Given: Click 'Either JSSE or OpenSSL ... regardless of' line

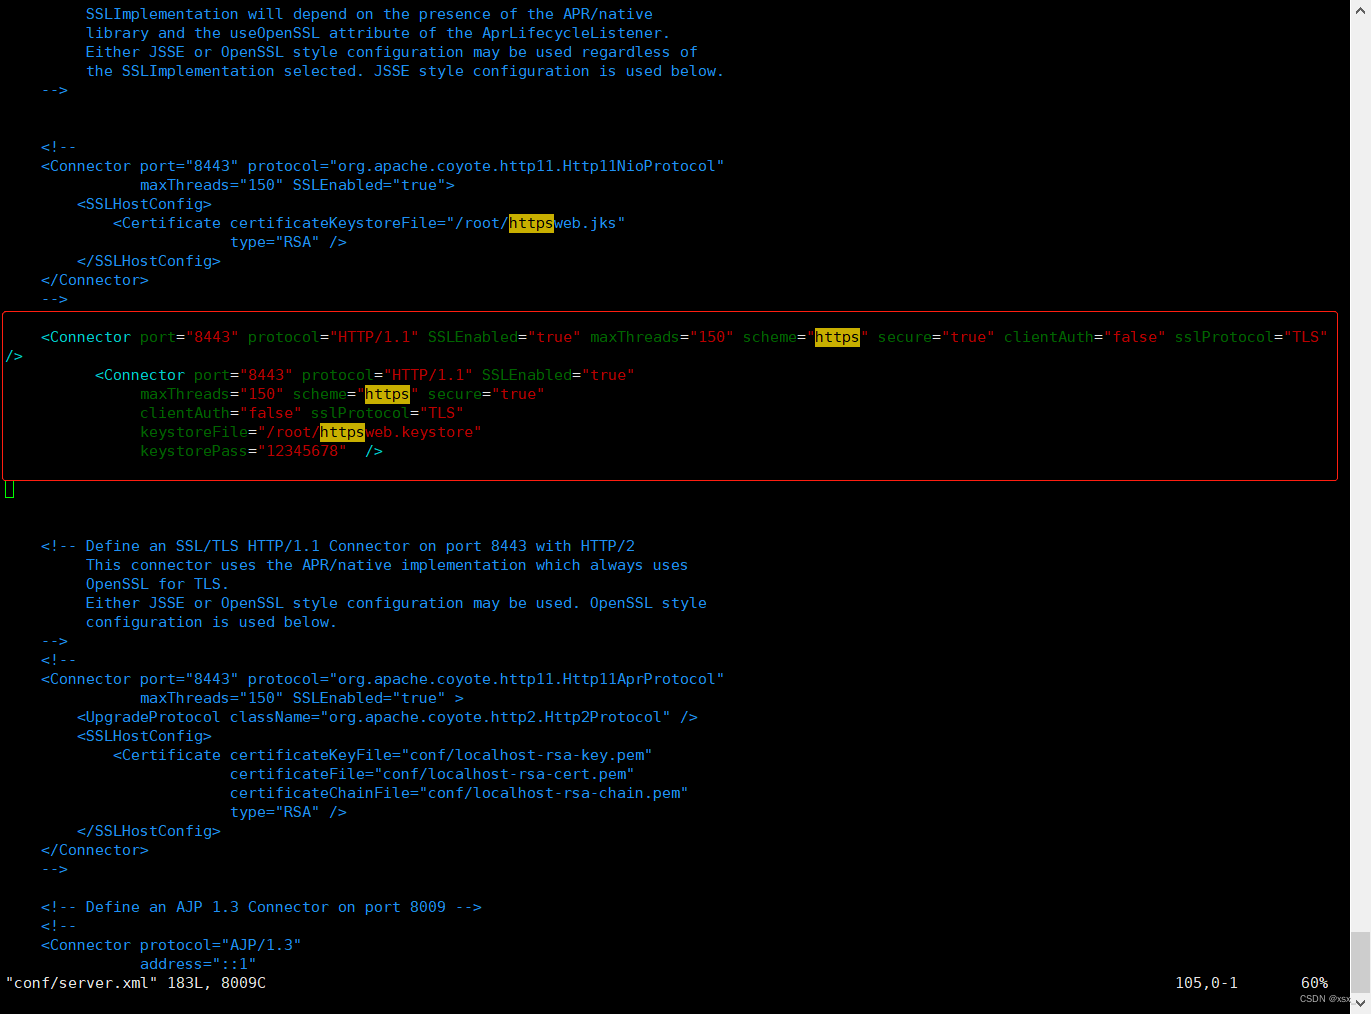Looking at the screenshot, I should [x=392, y=52].
